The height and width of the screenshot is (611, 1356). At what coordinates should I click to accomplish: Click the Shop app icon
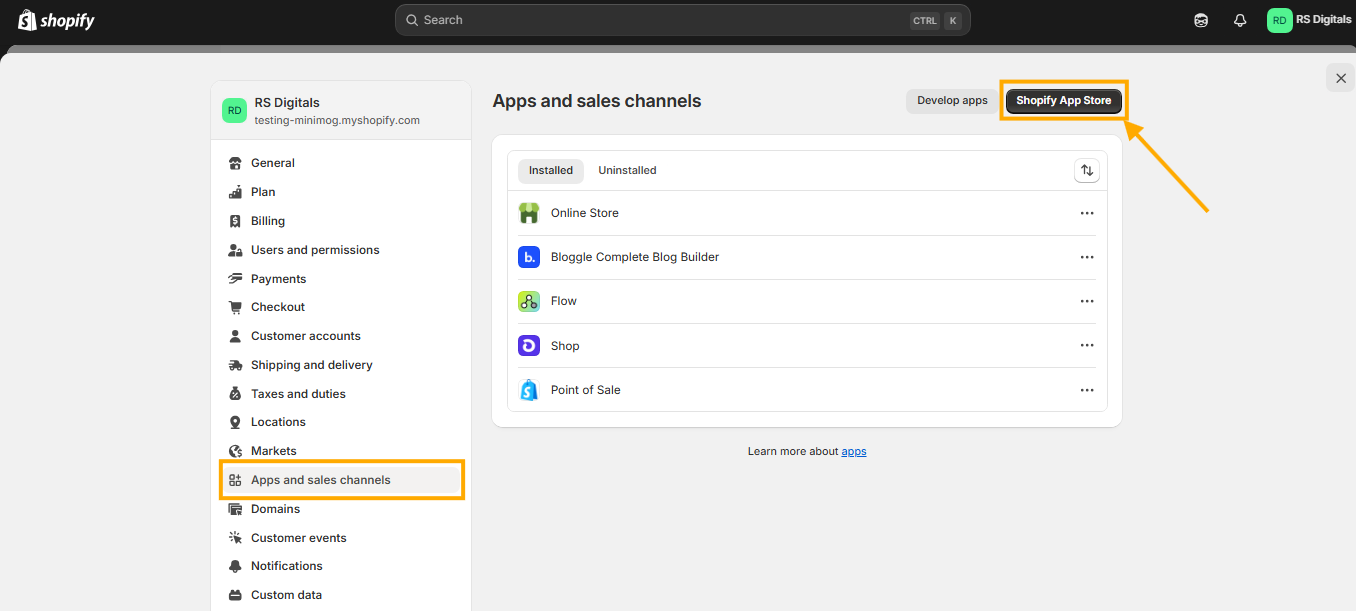click(529, 346)
